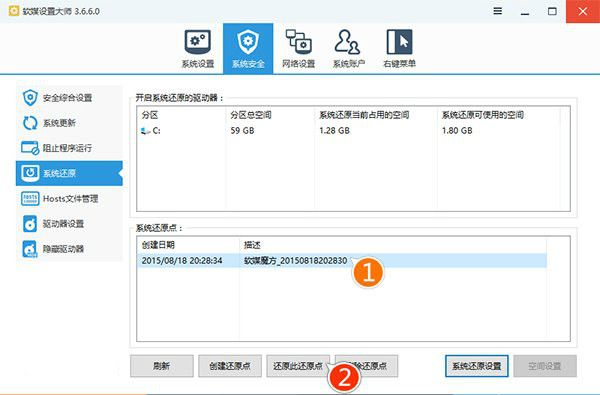Open 驱动器设置 in the sidebar
The width and height of the screenshot is (600, 395).
pyautogui.click(x=69, y=224)
